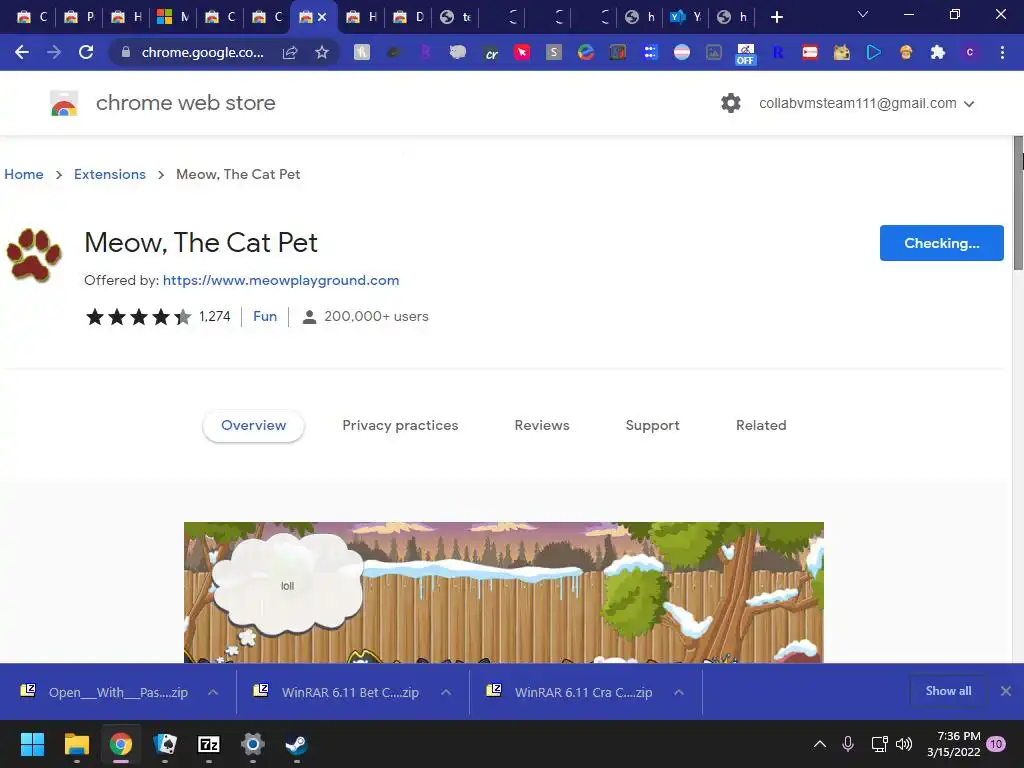
Task: Open the mushroom extension icon
Action: click(x=906, y=52)
